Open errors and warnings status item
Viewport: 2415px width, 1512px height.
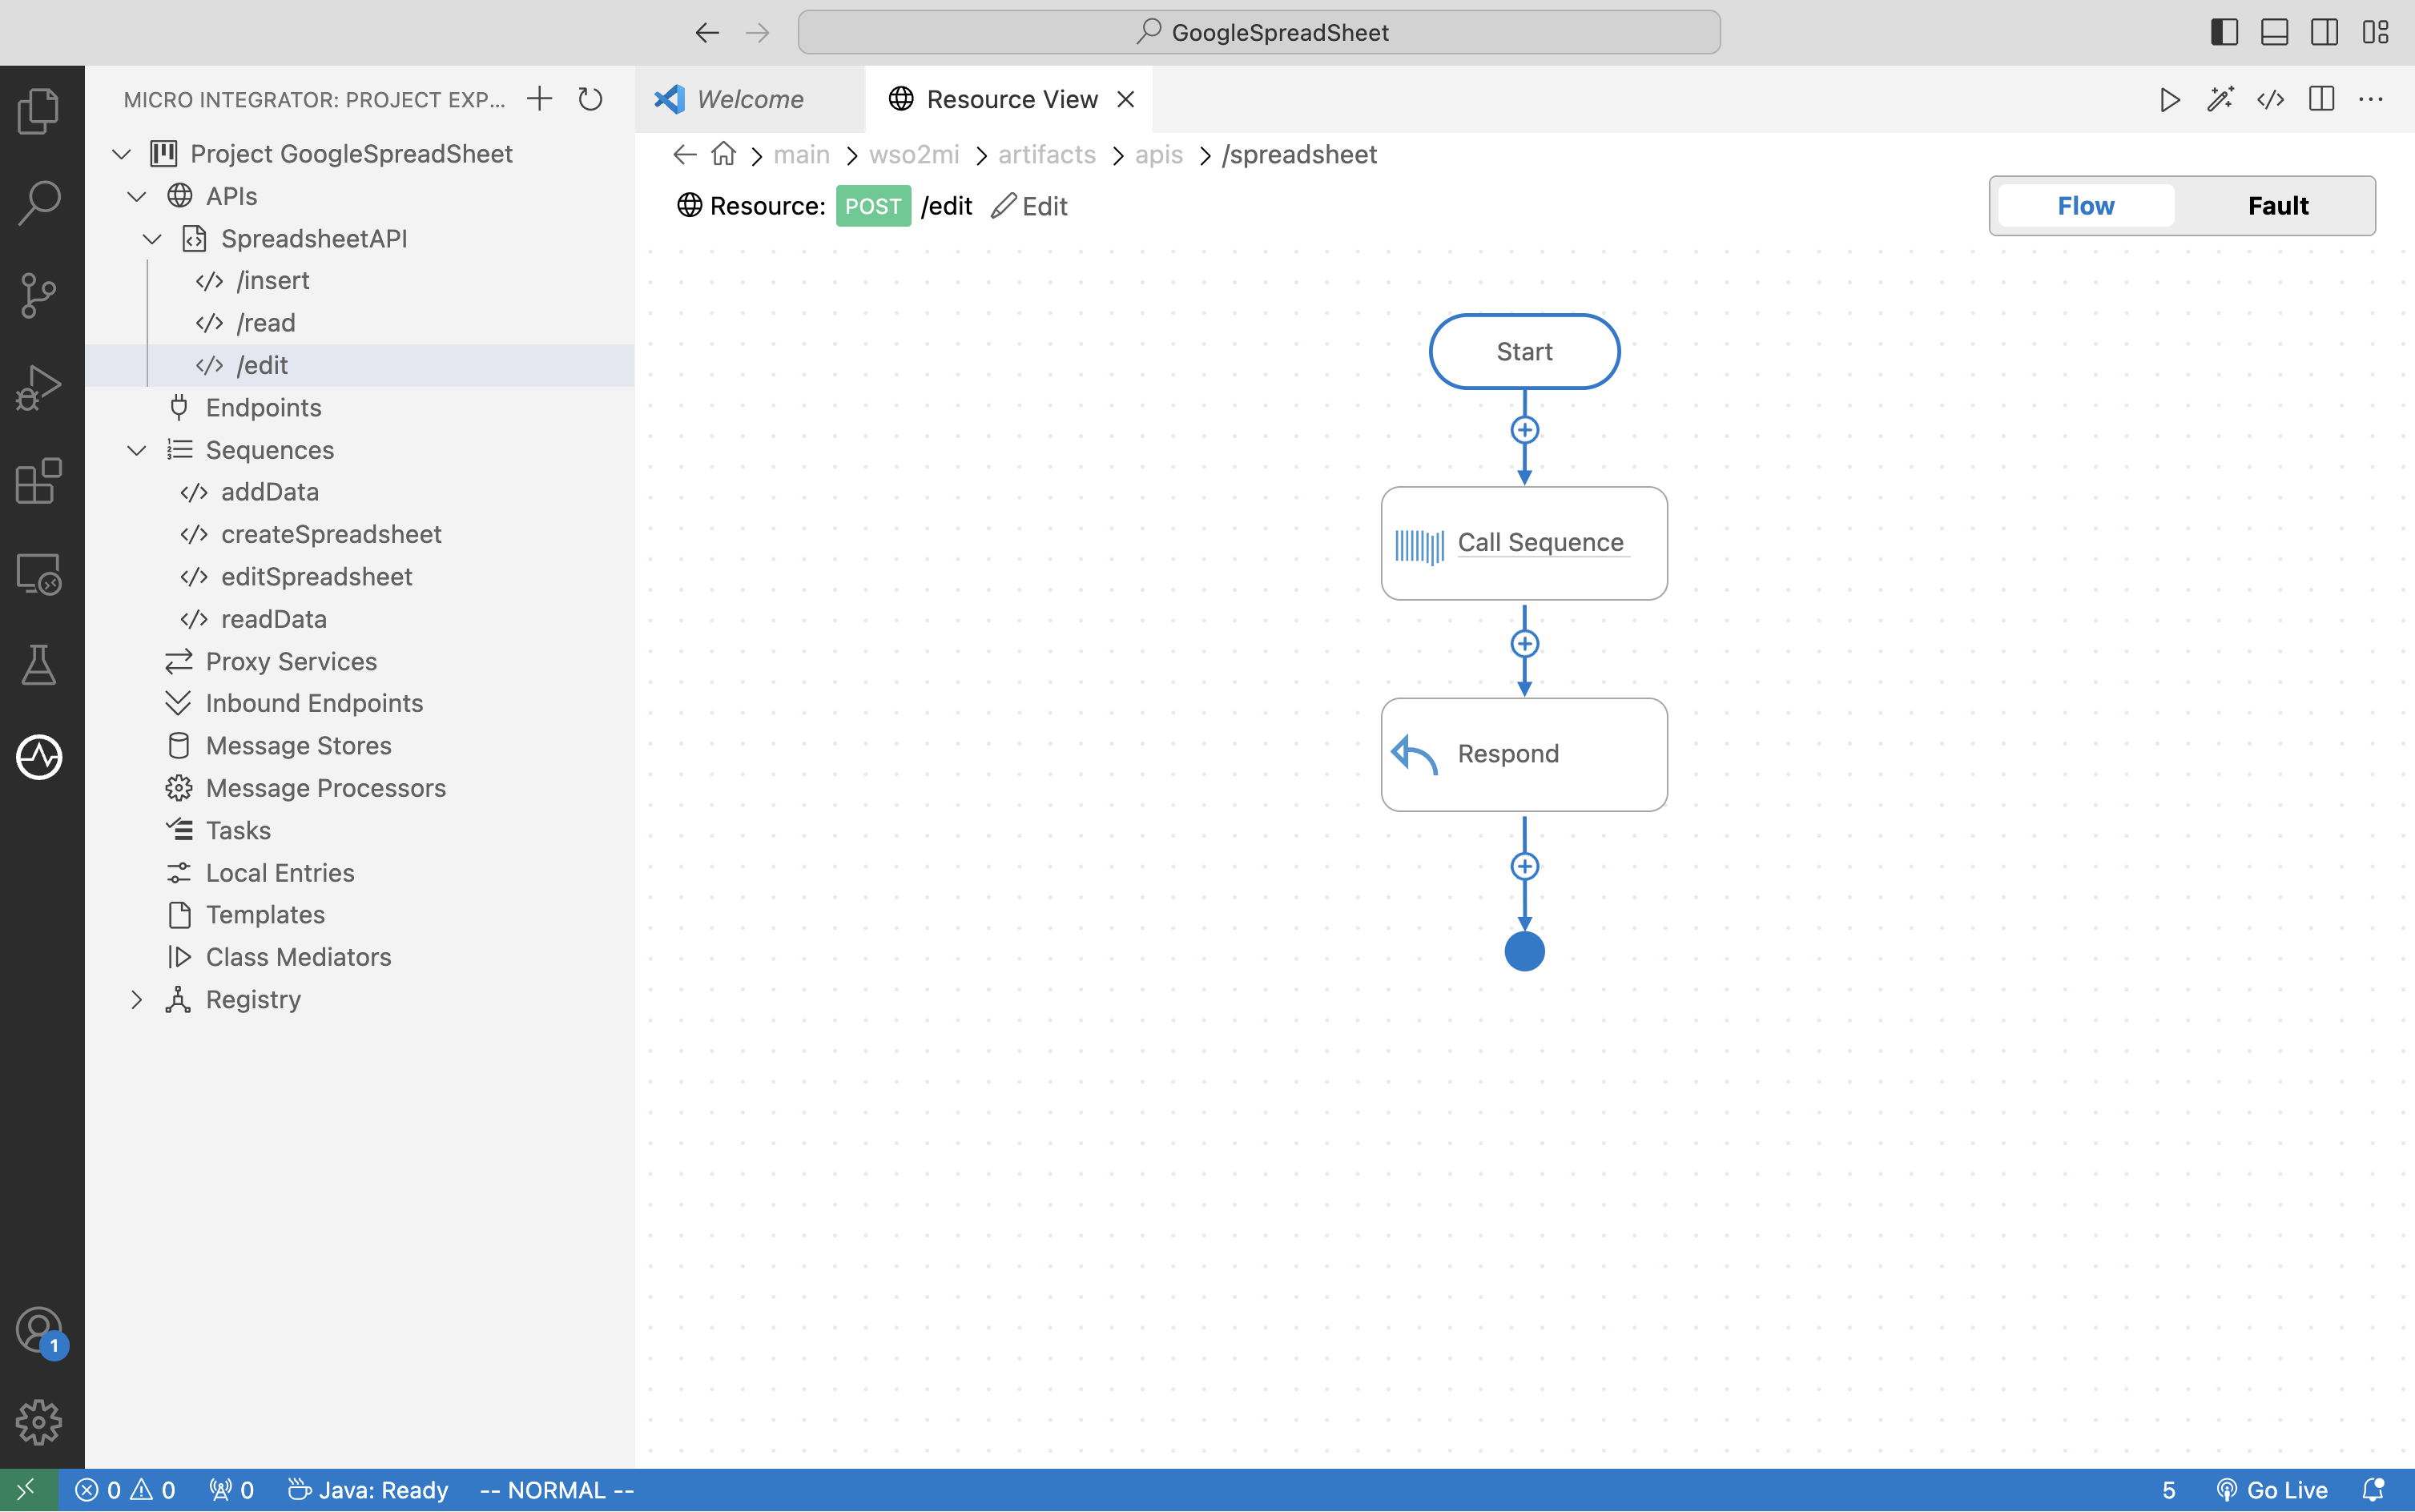point(126,1490)
